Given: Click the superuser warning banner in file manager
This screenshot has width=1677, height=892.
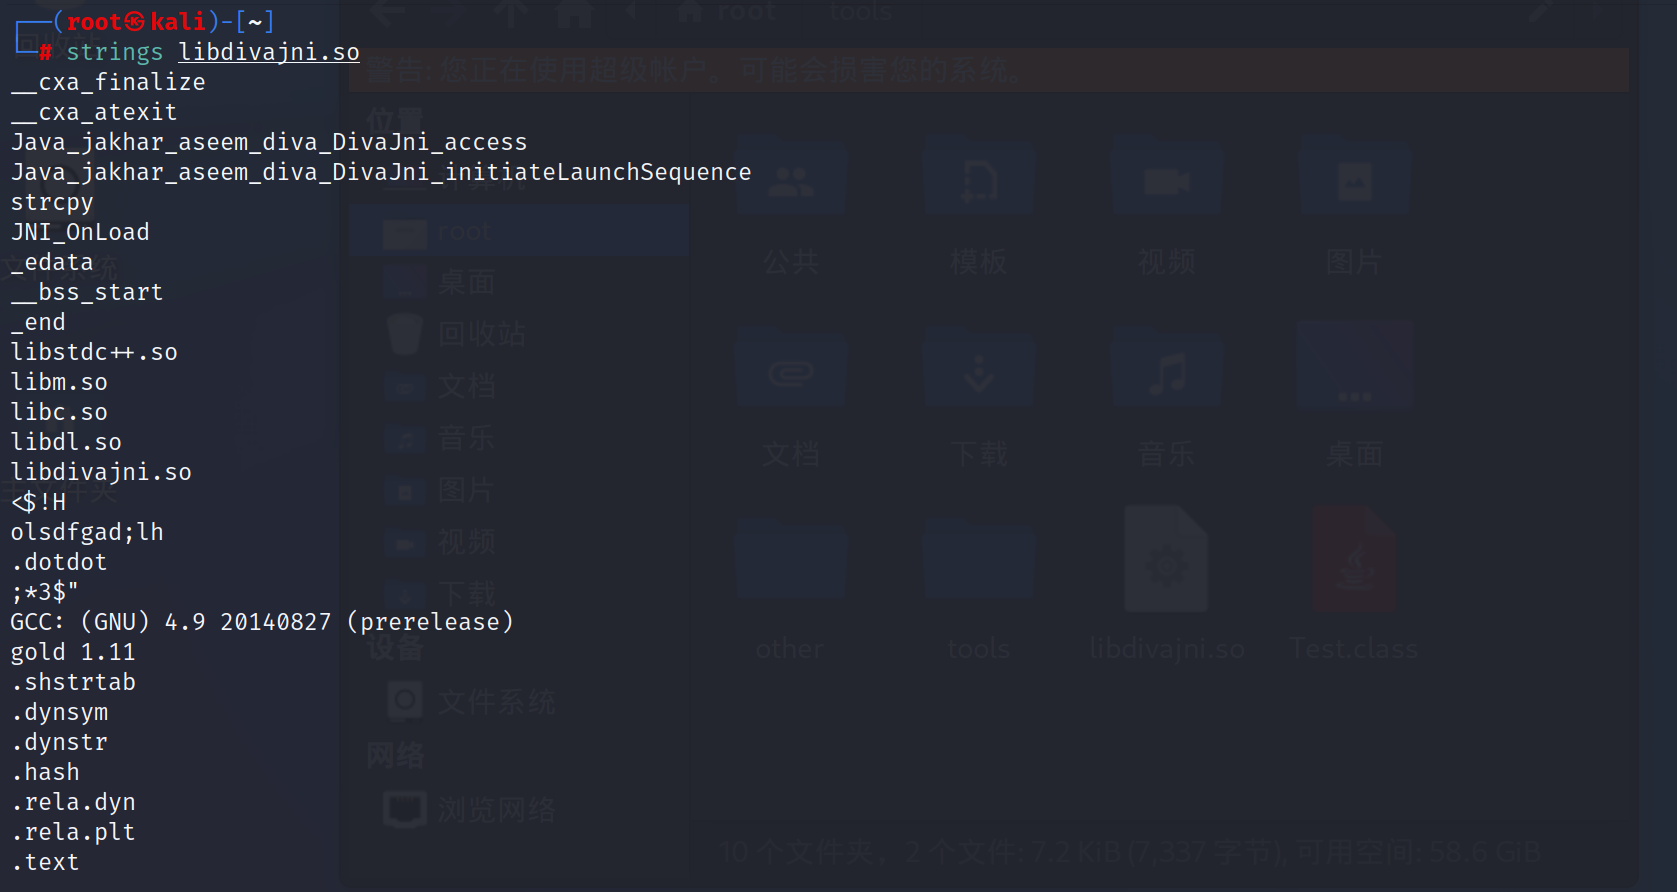Looking at the screenshot, I should [989, 70].
